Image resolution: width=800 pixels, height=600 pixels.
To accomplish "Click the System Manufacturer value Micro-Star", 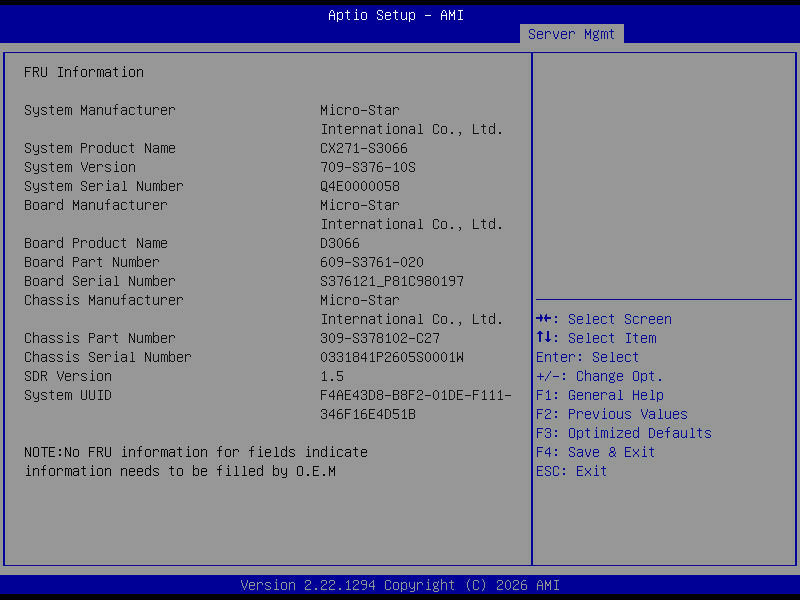I will click(360, 110).
